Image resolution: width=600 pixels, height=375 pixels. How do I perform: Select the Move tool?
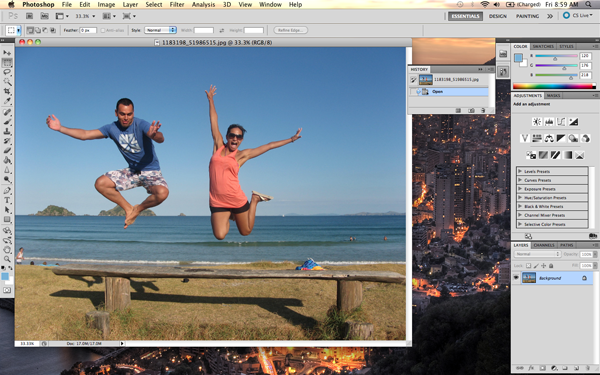(7, 53)
